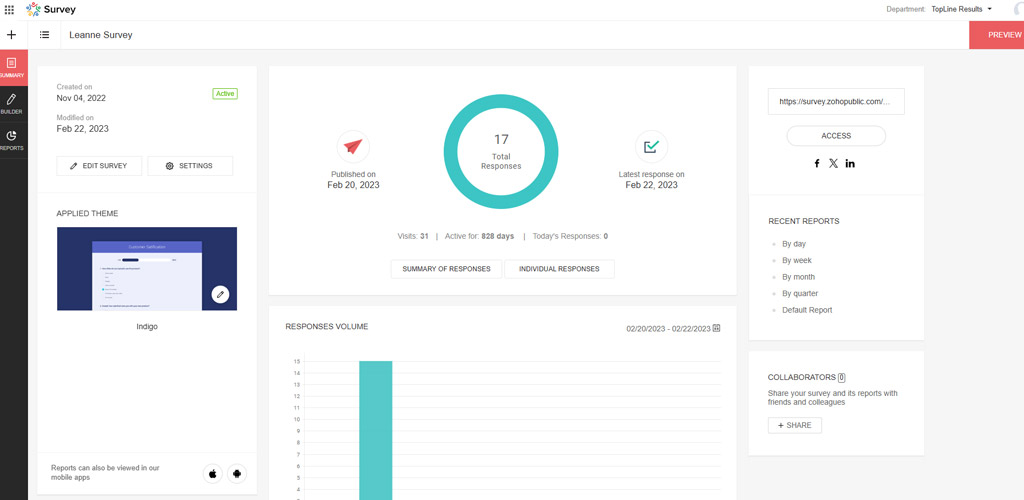This screenshot has height=500, width=1024.
Task: Open Summary of Responses
Action: point(446,269)
